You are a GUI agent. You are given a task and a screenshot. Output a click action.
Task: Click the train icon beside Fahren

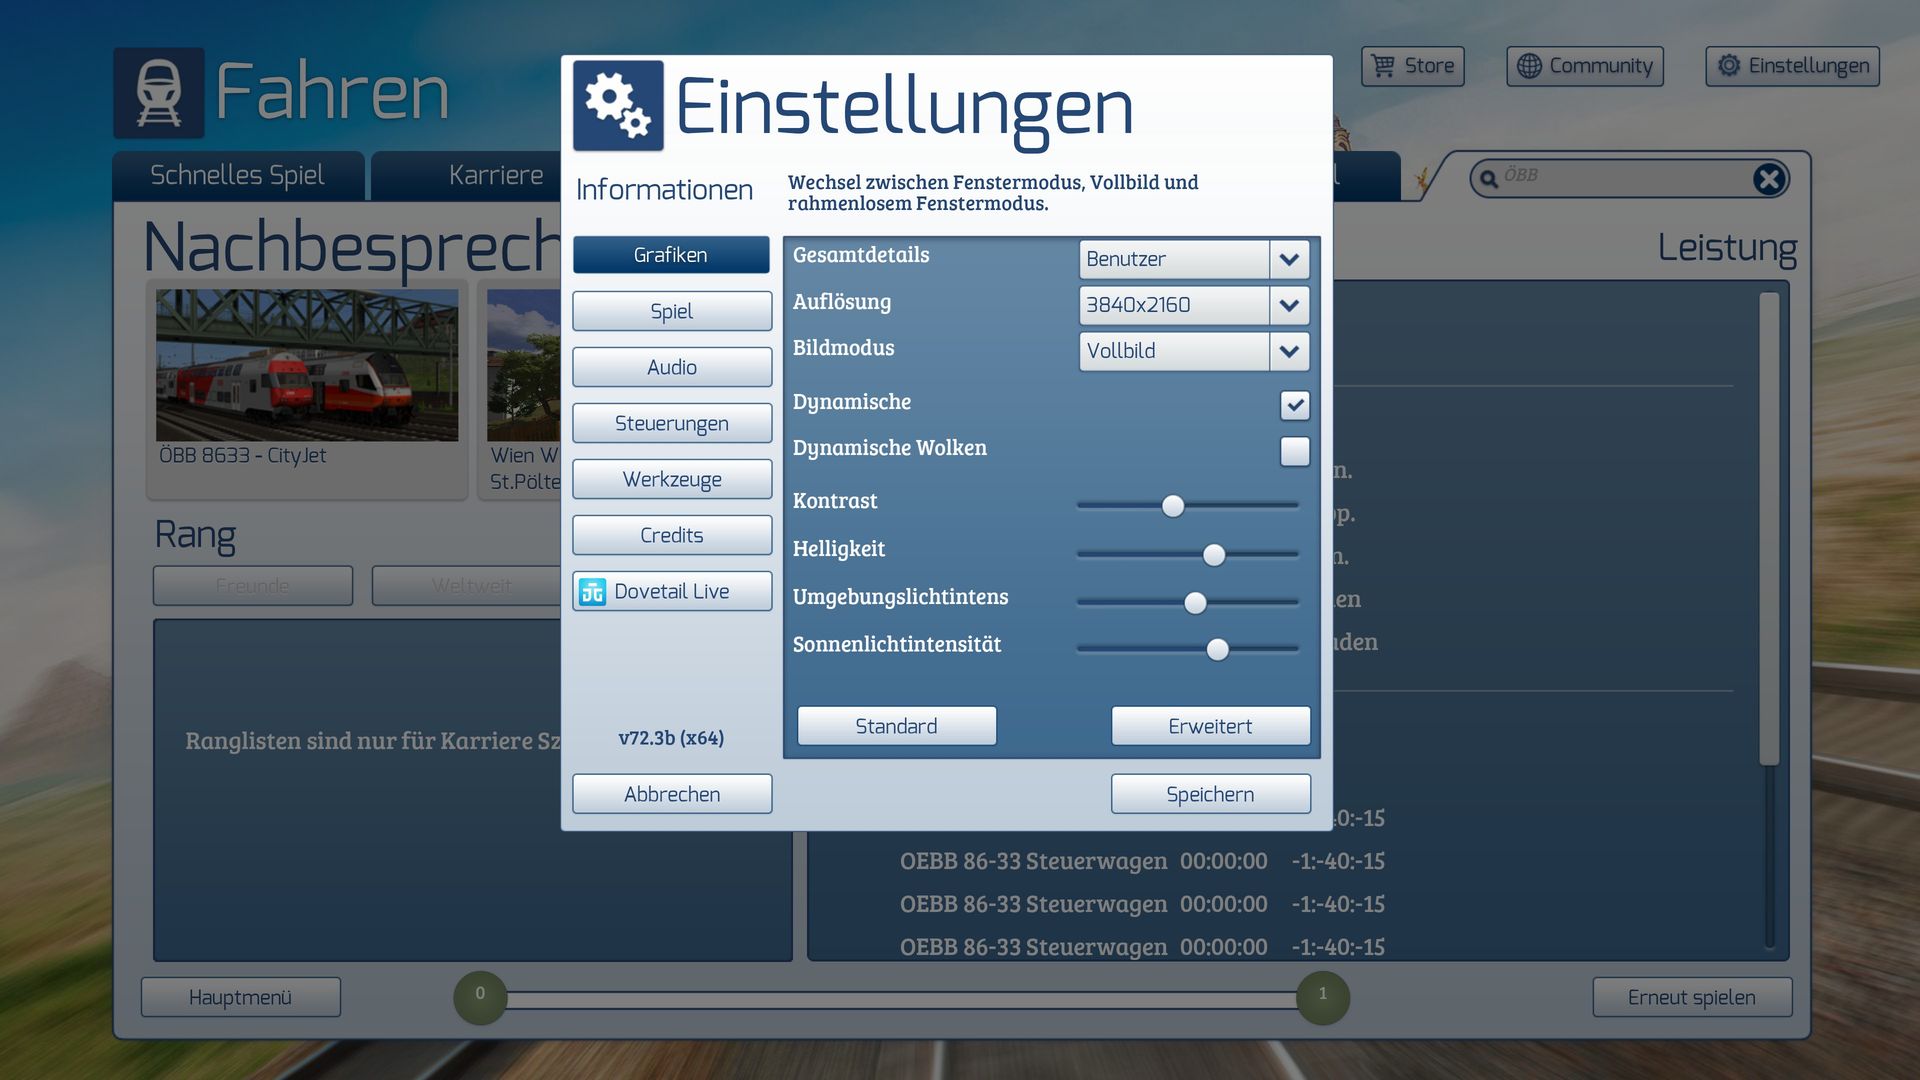pyautogui.click(x=158, y=93)
